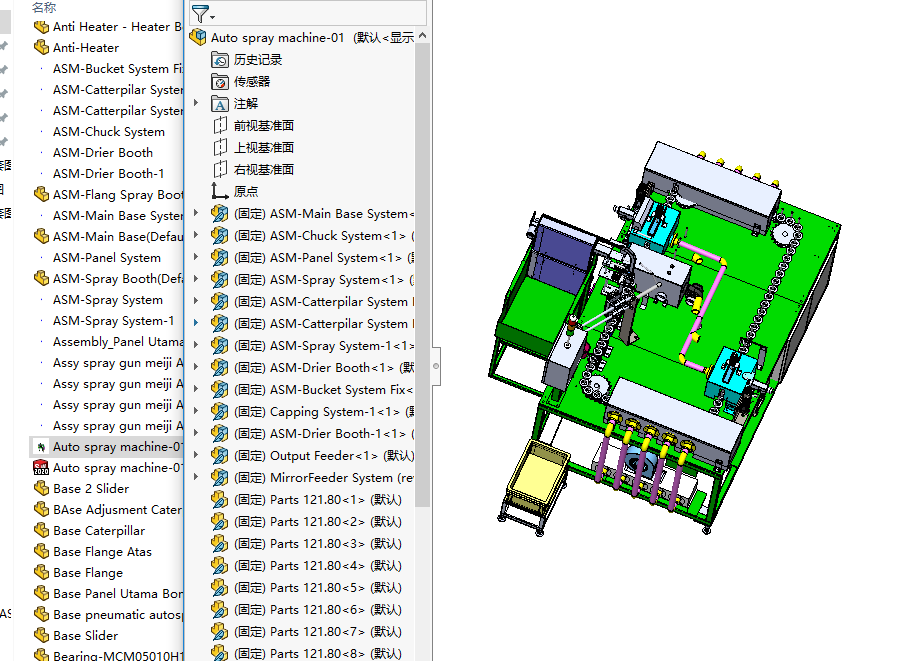Select ASM-Panel System in file list

coord(106,258)
